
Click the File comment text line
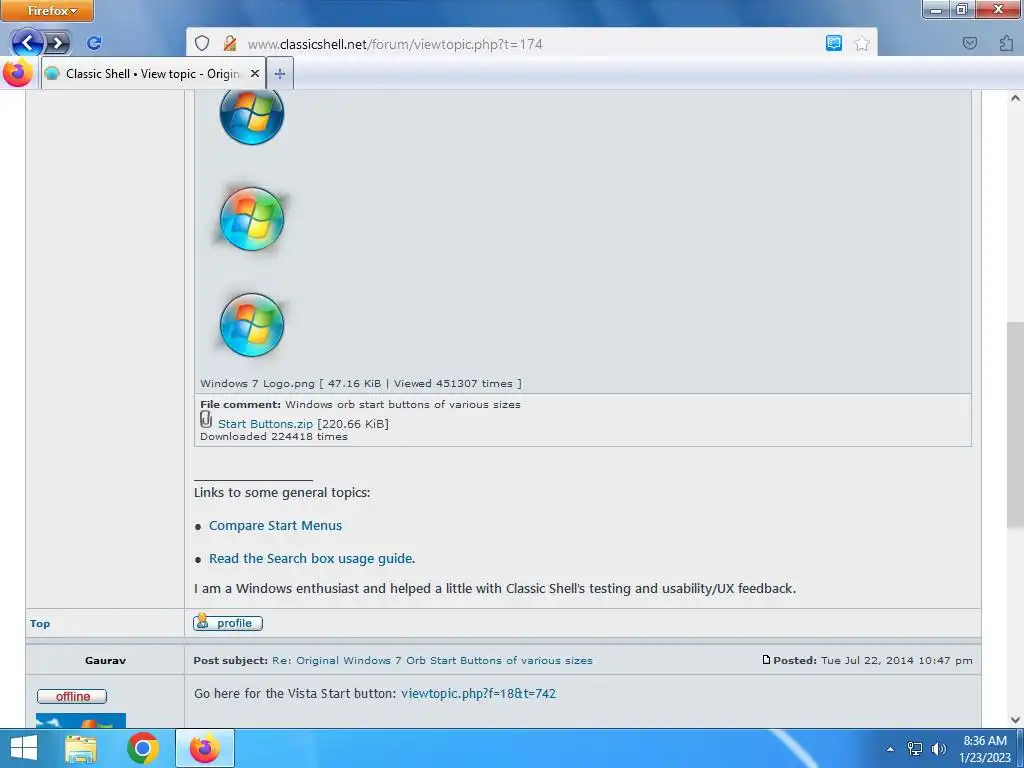point(360,404)
